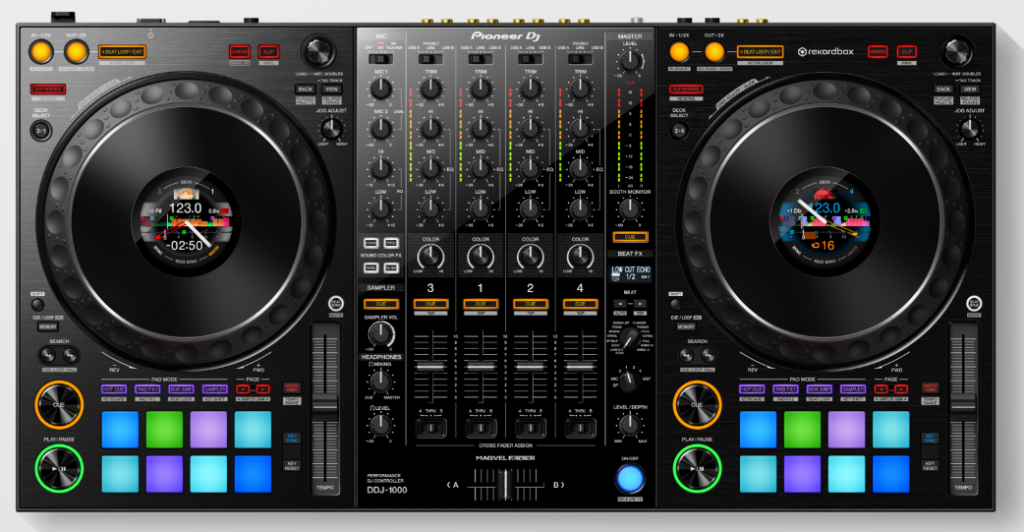The image size is (1024, 532).
Task: Click channel 1 crossfader assign switch
Action: click(481, 428)
